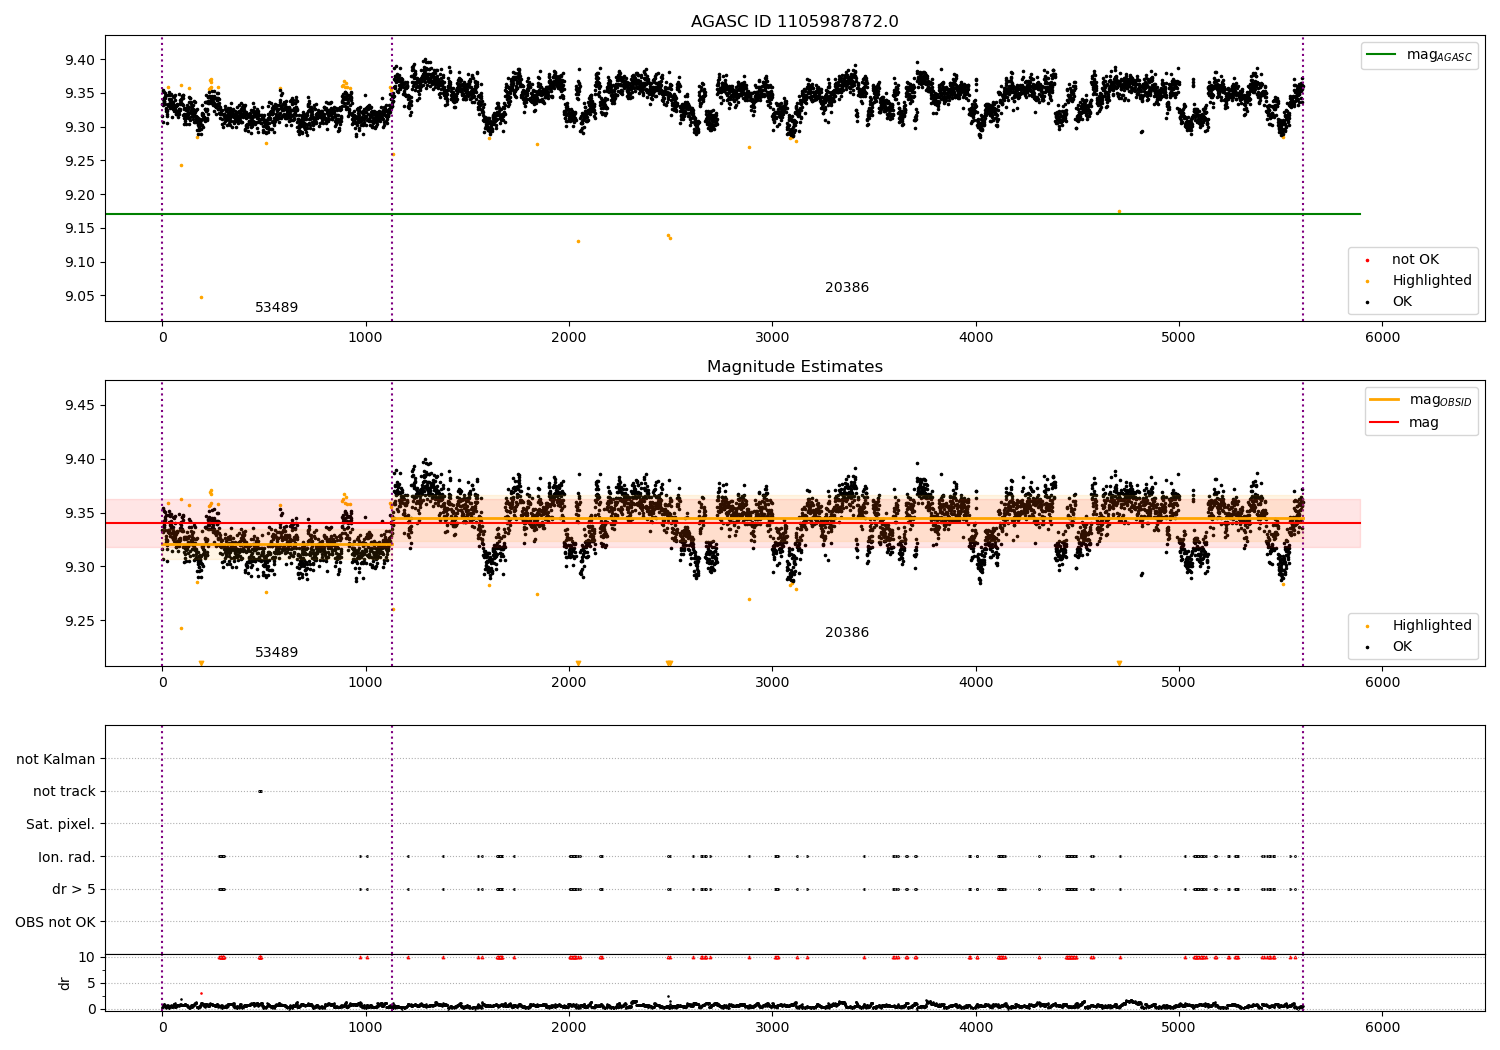This screenshot has height=1050, width=1500.
Task: Click the '20386' label in the Magnitude Estimates plot
Action: [x=846, y=633]
